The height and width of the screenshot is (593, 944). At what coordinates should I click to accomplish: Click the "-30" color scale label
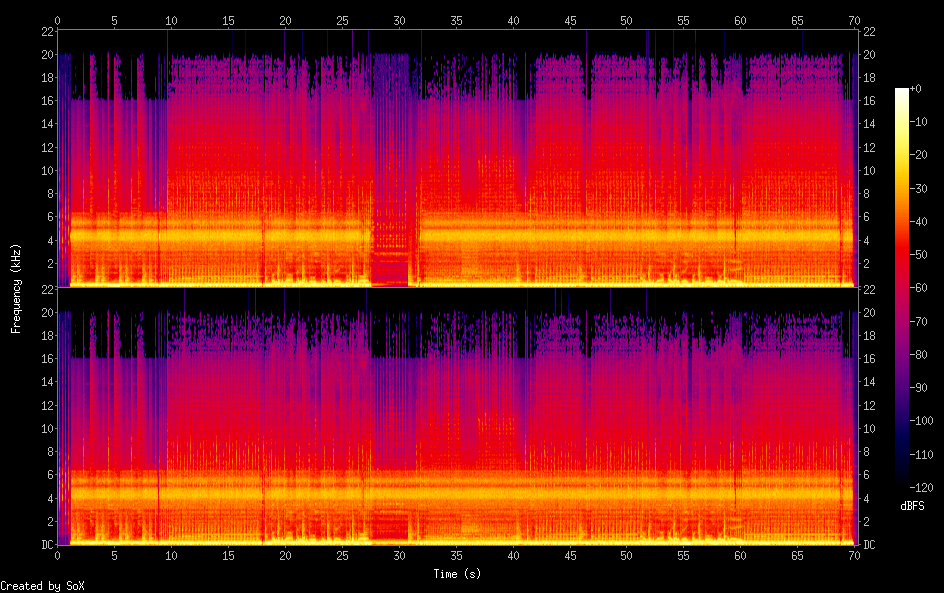pos(919,188)
